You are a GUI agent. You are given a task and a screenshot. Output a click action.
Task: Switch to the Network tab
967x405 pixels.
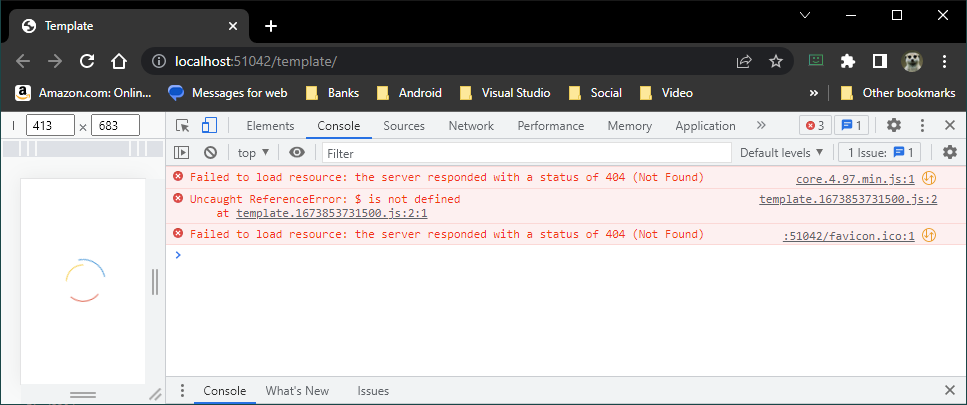471,126
